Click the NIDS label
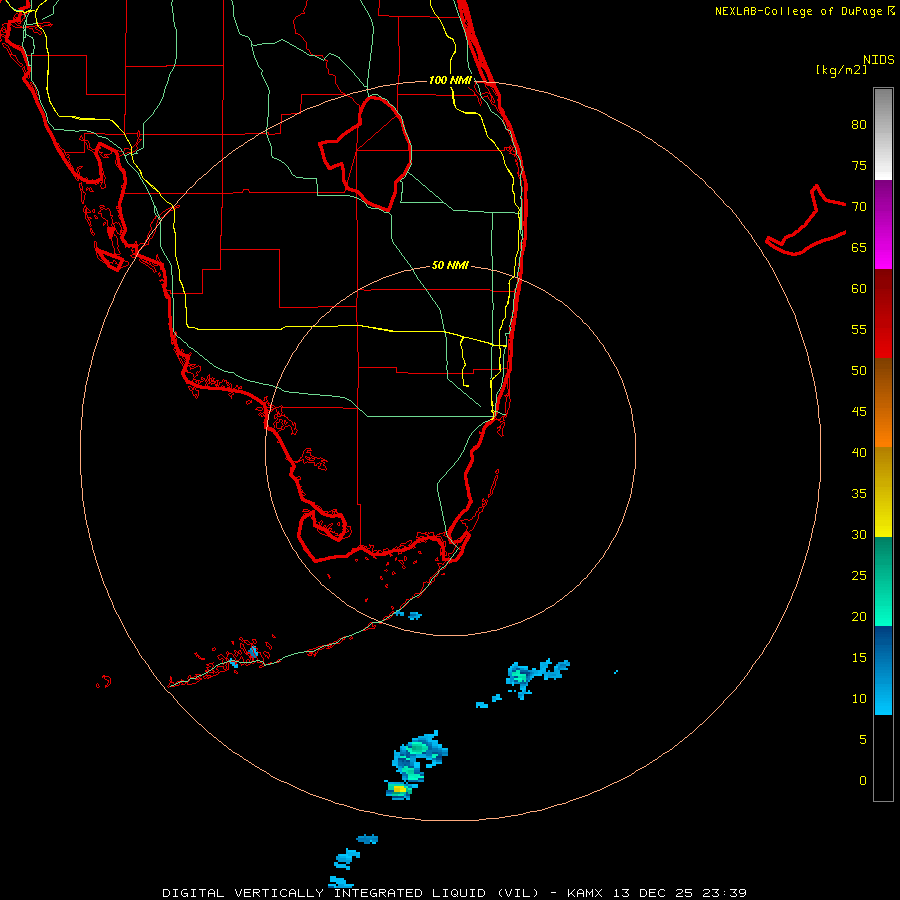The image size is (900, 900). (x=878, y=60)
